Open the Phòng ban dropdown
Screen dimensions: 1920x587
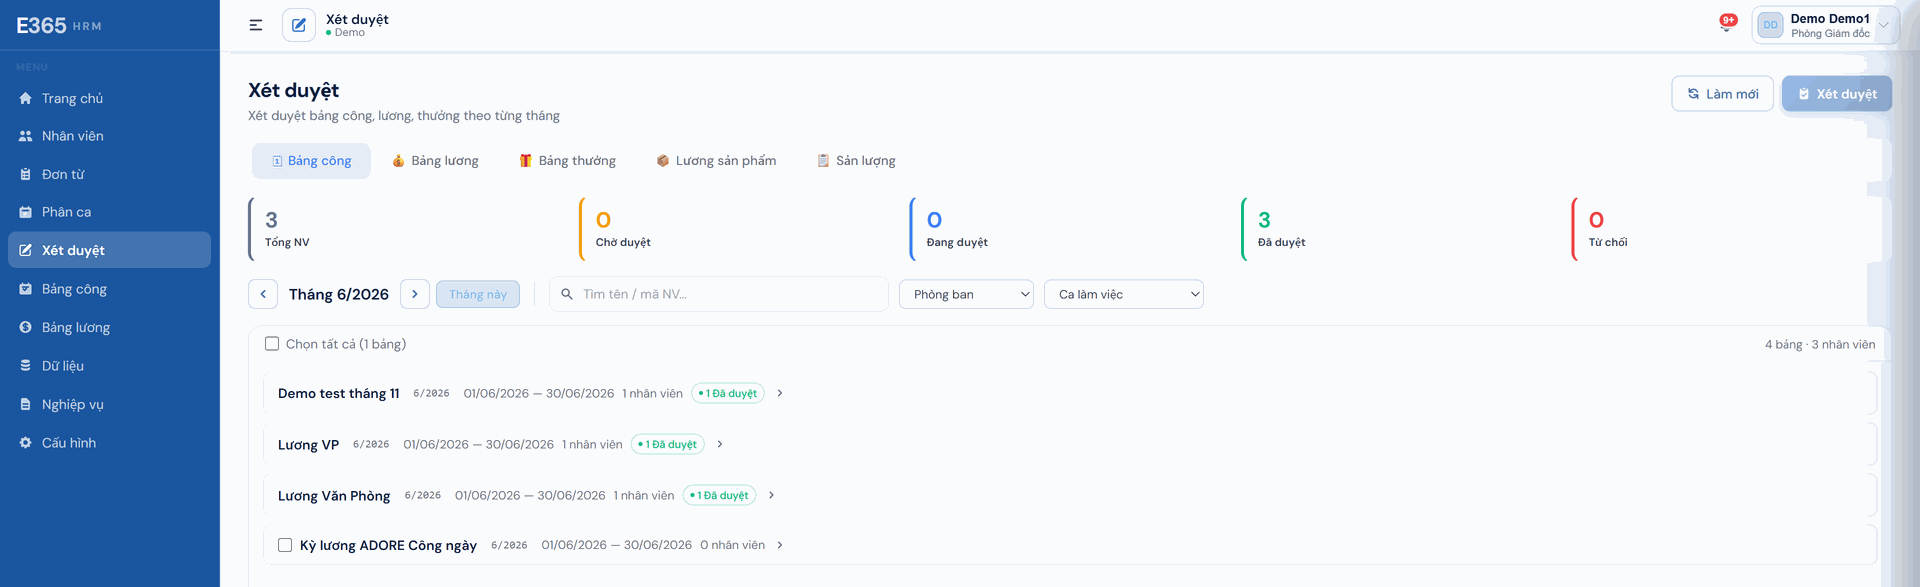coord(966,294)
